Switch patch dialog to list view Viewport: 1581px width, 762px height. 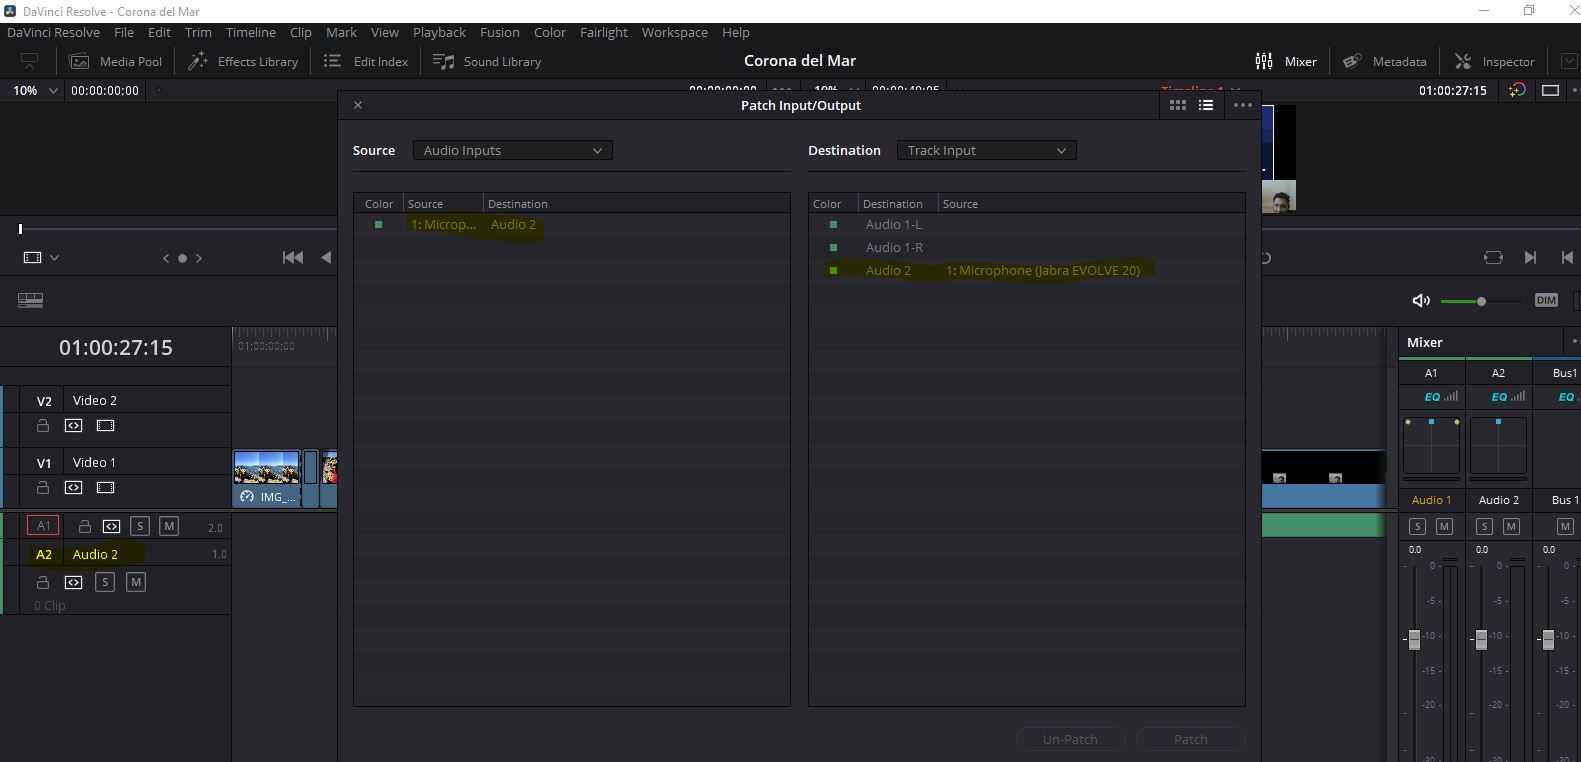pos(1206,105)
